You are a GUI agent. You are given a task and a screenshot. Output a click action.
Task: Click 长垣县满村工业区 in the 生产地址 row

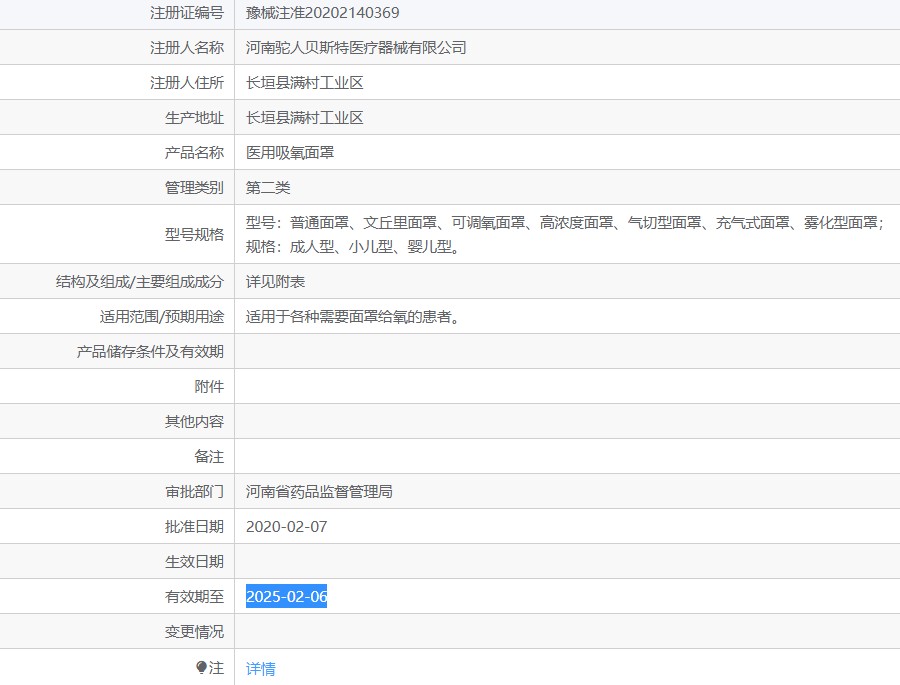pyautogui.click(x=305, y=118)
